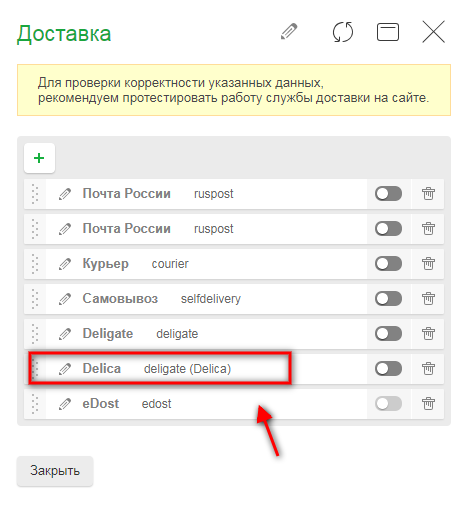Delete the eDost delivery via trash icon
Screen dimensions: 470x518
pyautogui.click(x=428, y=403)
